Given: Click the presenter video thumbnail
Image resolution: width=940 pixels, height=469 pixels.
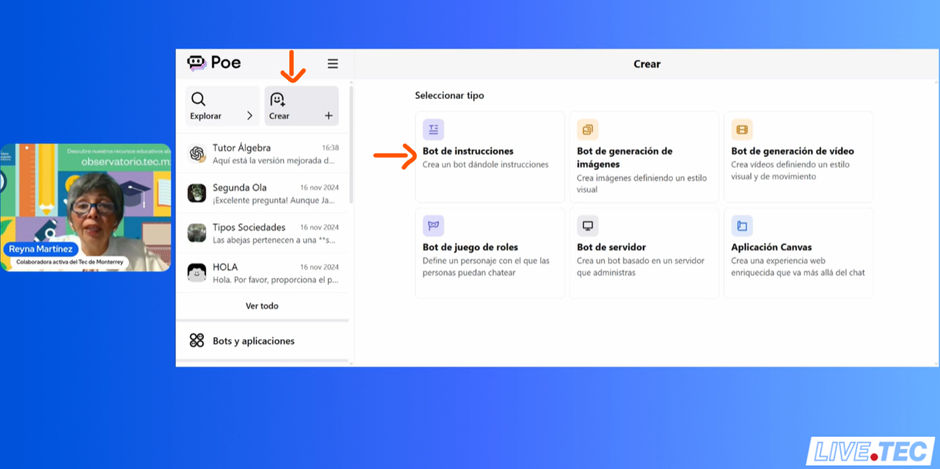Looking at the screenshot, I should (x=85, y=207).
